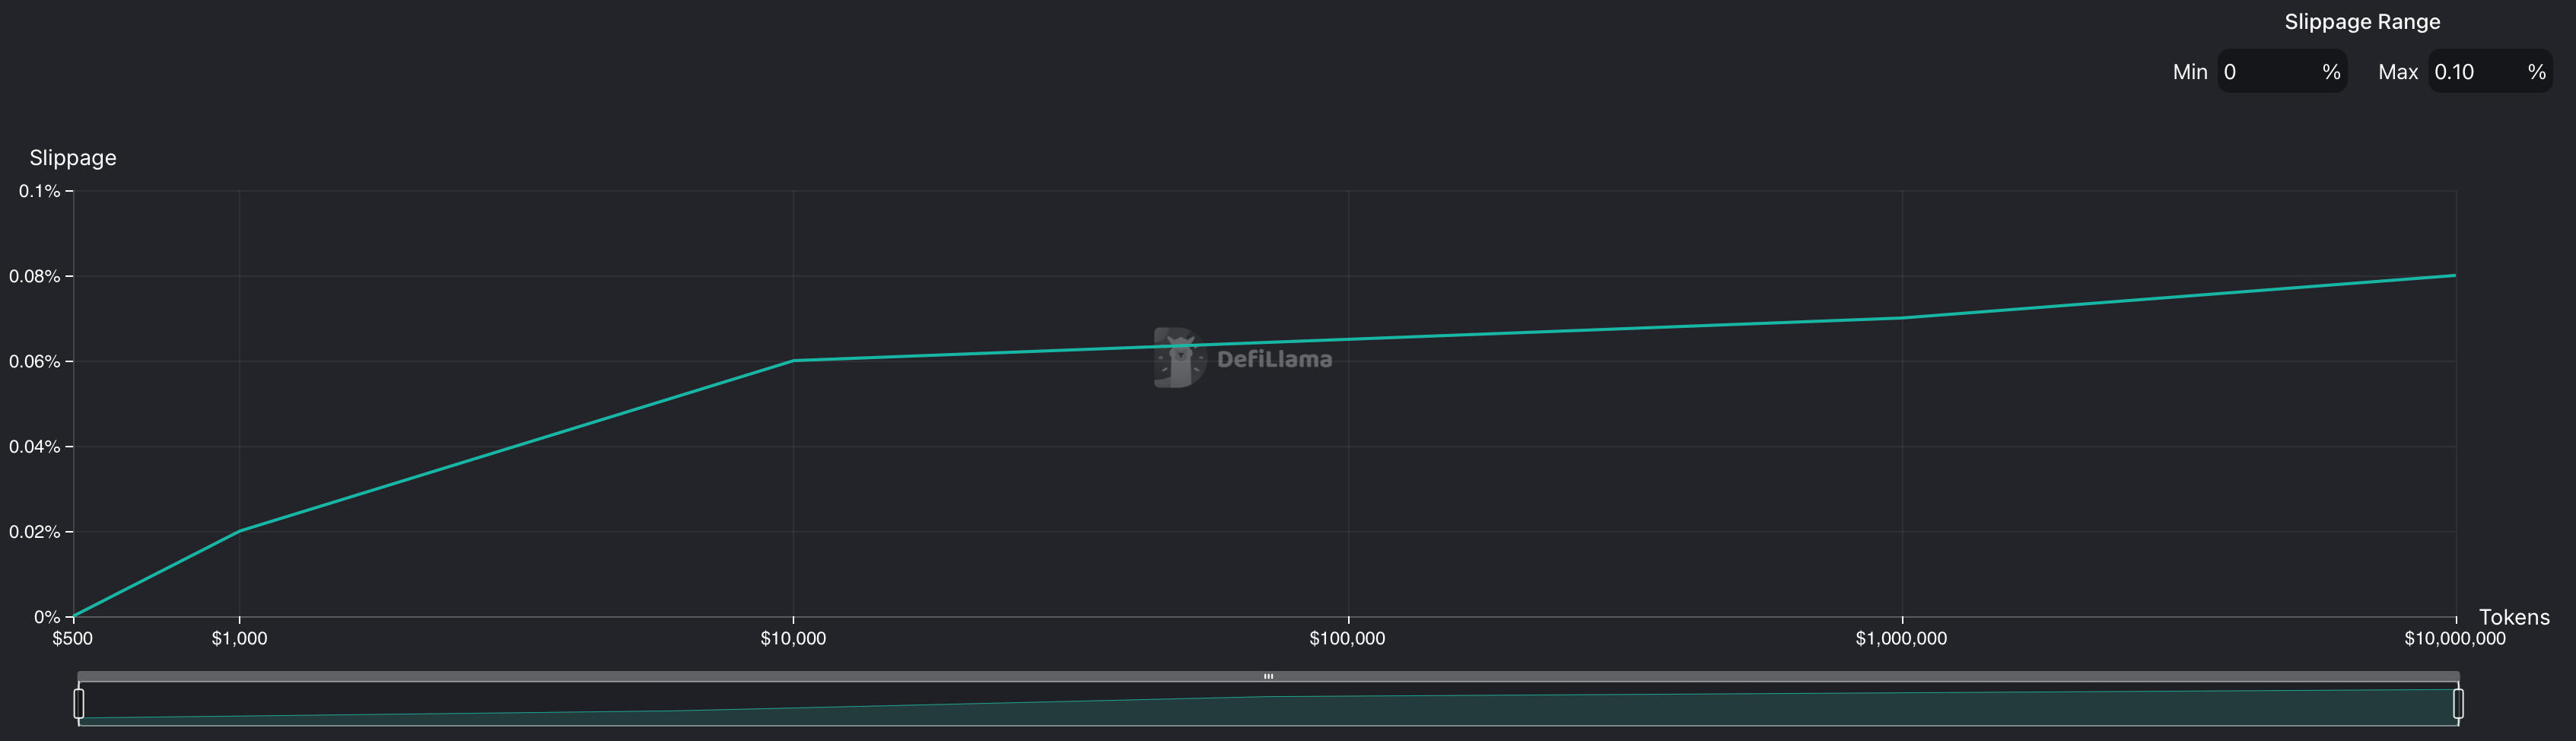Click the $1,000,000 x-axis label
Screen dimensions: 2576x741
tap(1901, 639)
